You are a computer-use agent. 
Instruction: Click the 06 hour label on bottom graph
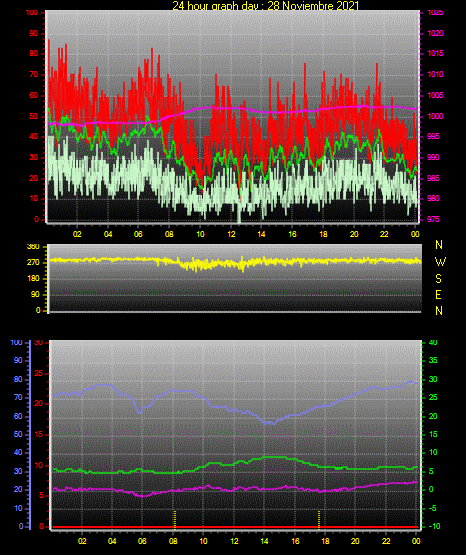click(142, 541)
